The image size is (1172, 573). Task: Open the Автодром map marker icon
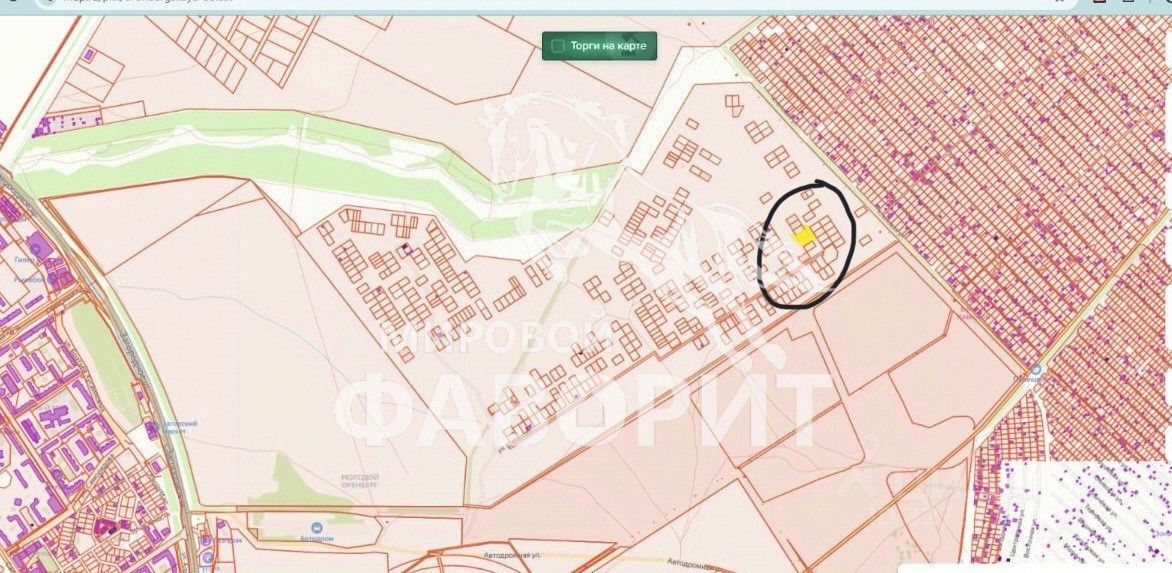[317, 527]
